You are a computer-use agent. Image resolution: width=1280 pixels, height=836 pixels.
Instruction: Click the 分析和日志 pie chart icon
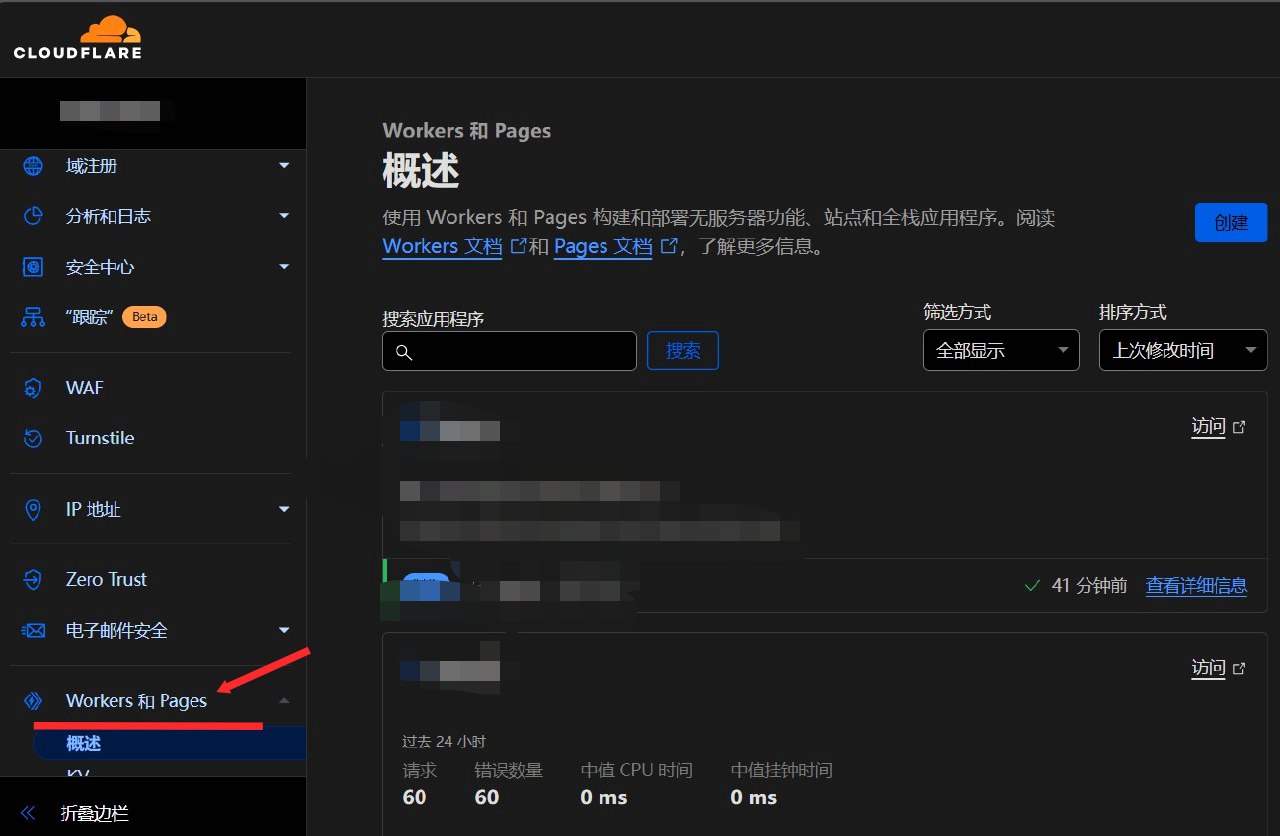33,216
